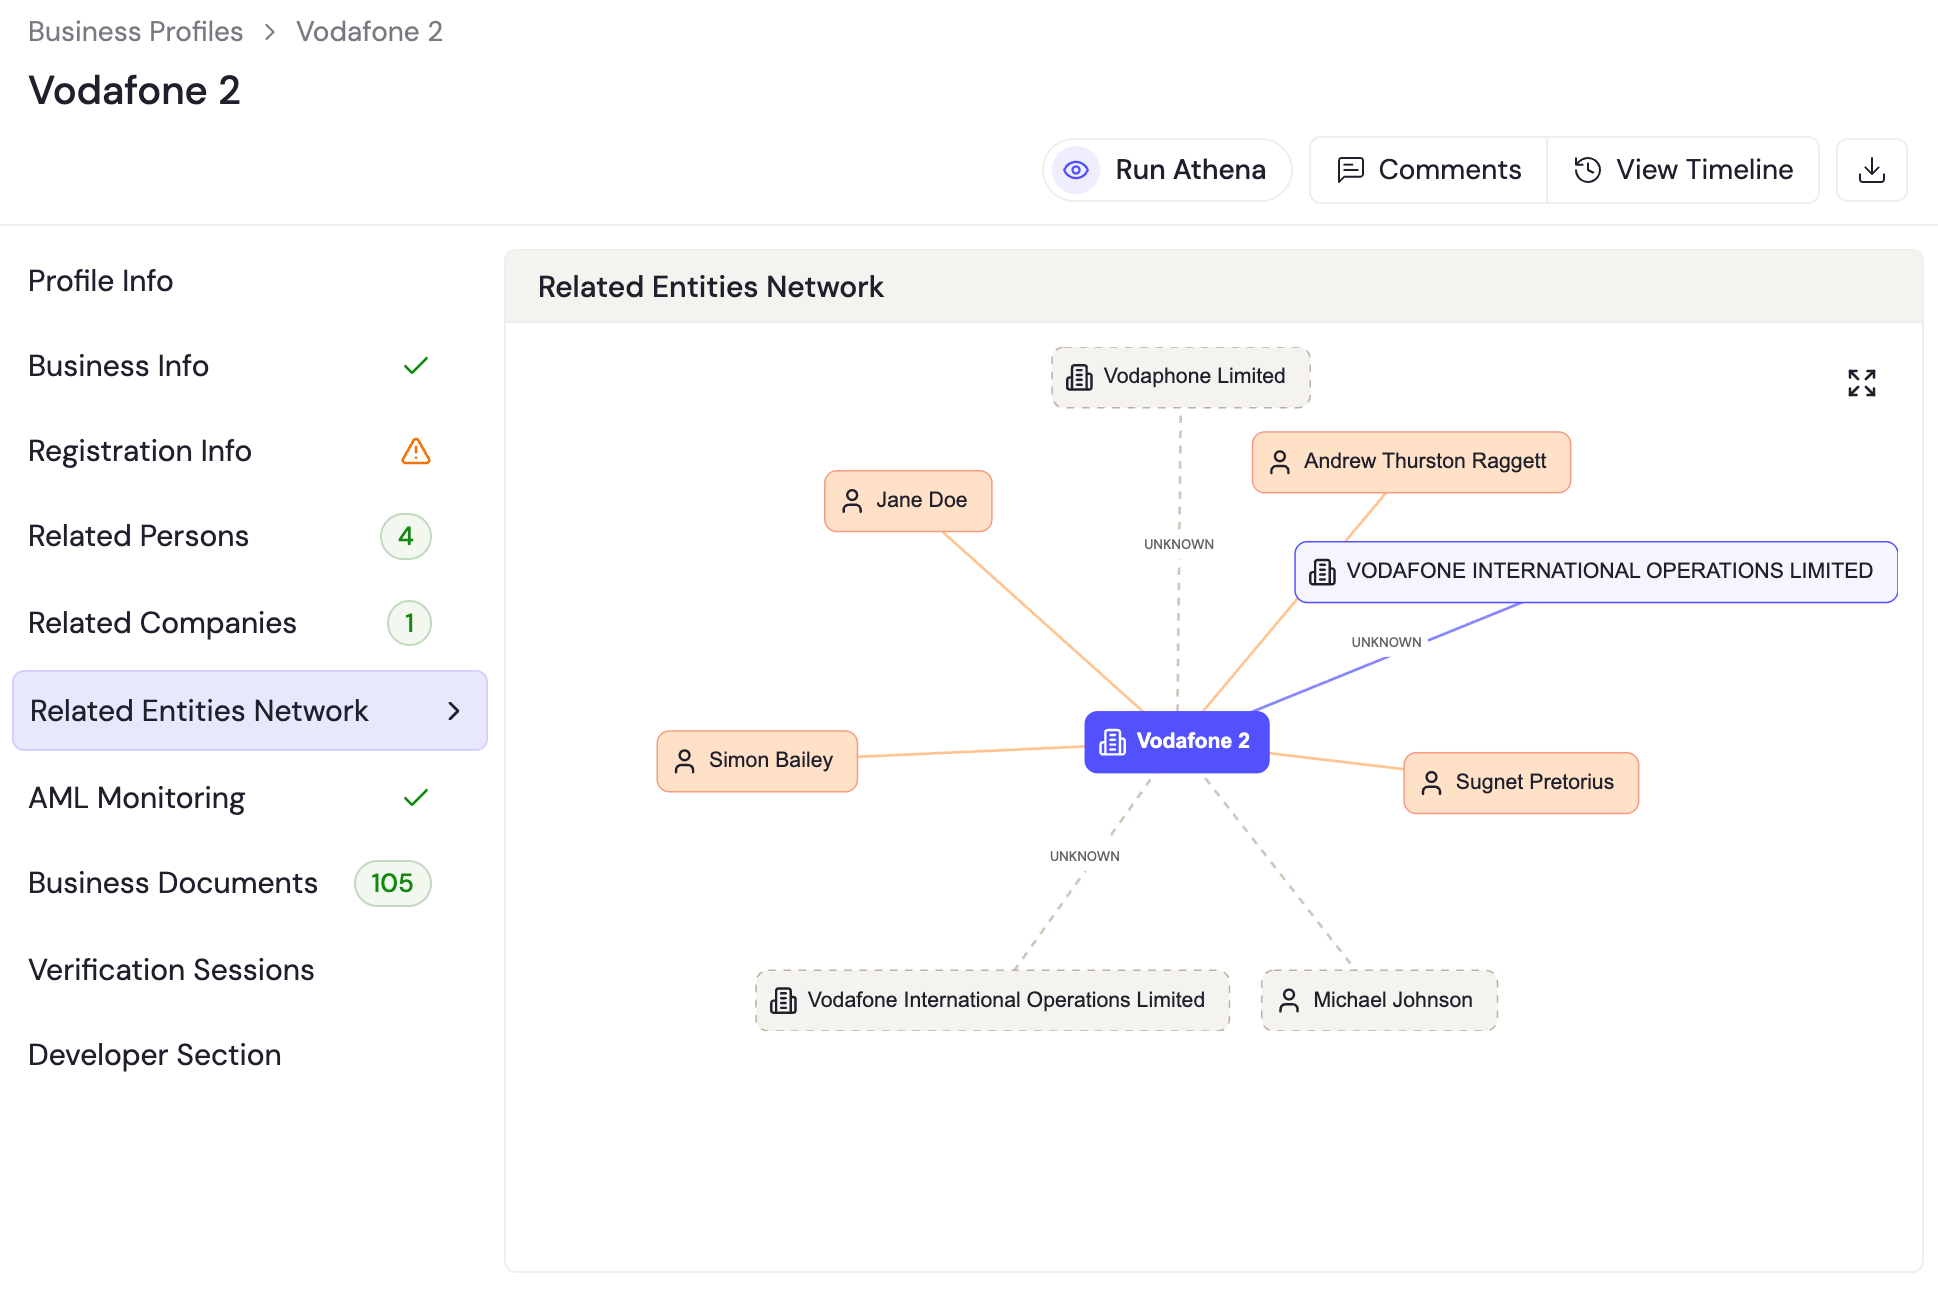This screenshot has height=1296, width=1938.
Task: Click the Vodafone 2 breadcrumb
Action: pos(369,32)
